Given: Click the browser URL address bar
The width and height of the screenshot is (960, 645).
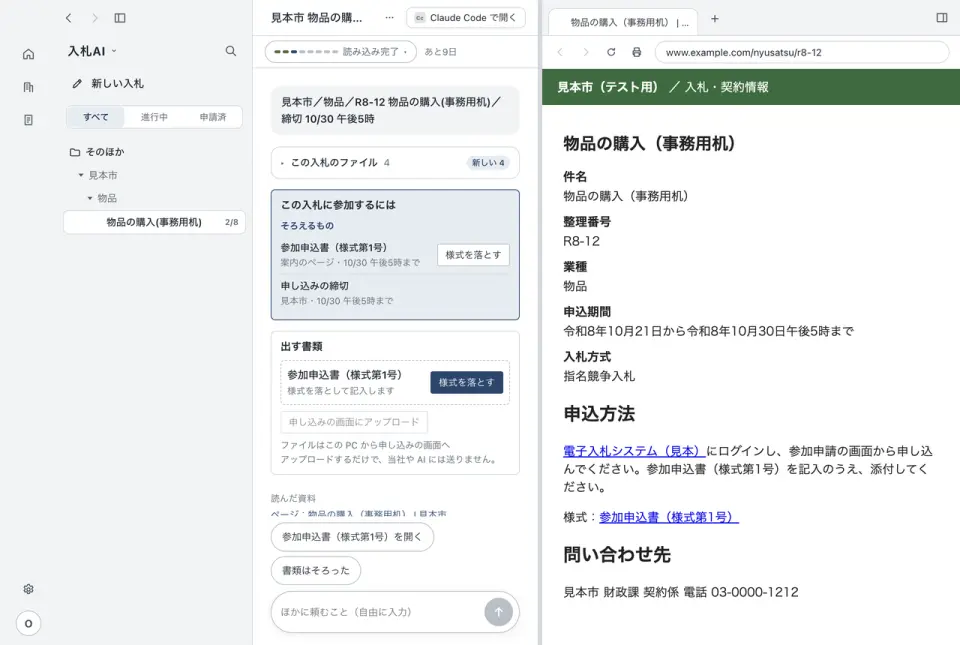Looking at the screenshot, I should pos(802,53).
